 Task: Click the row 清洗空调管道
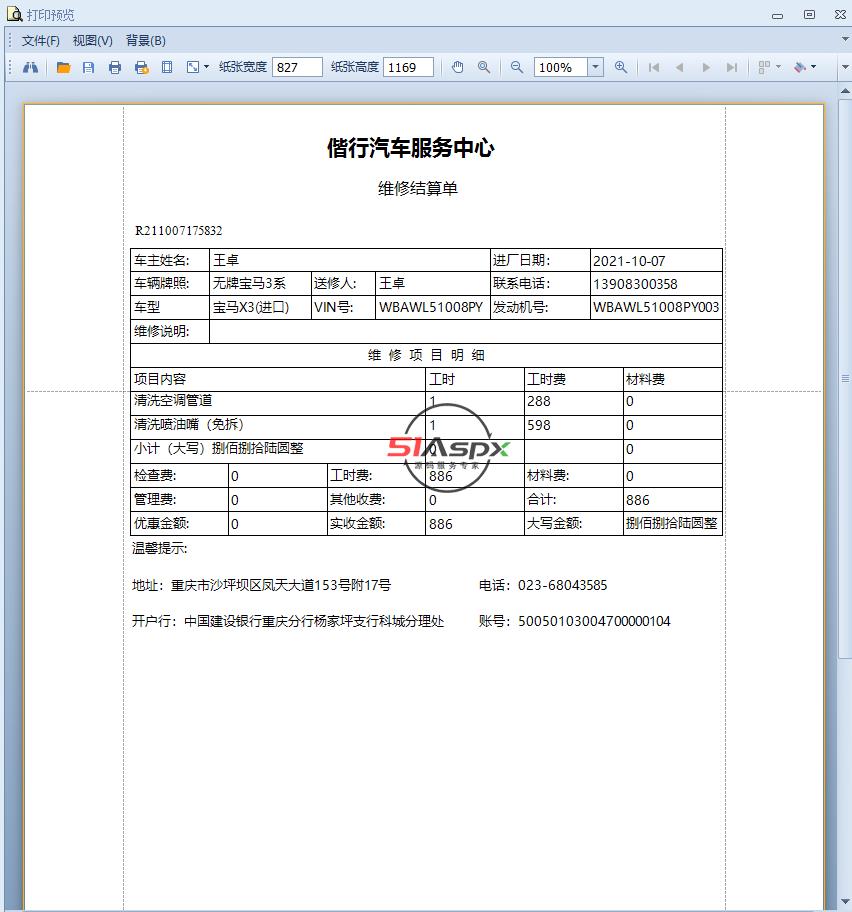(427, 402)
